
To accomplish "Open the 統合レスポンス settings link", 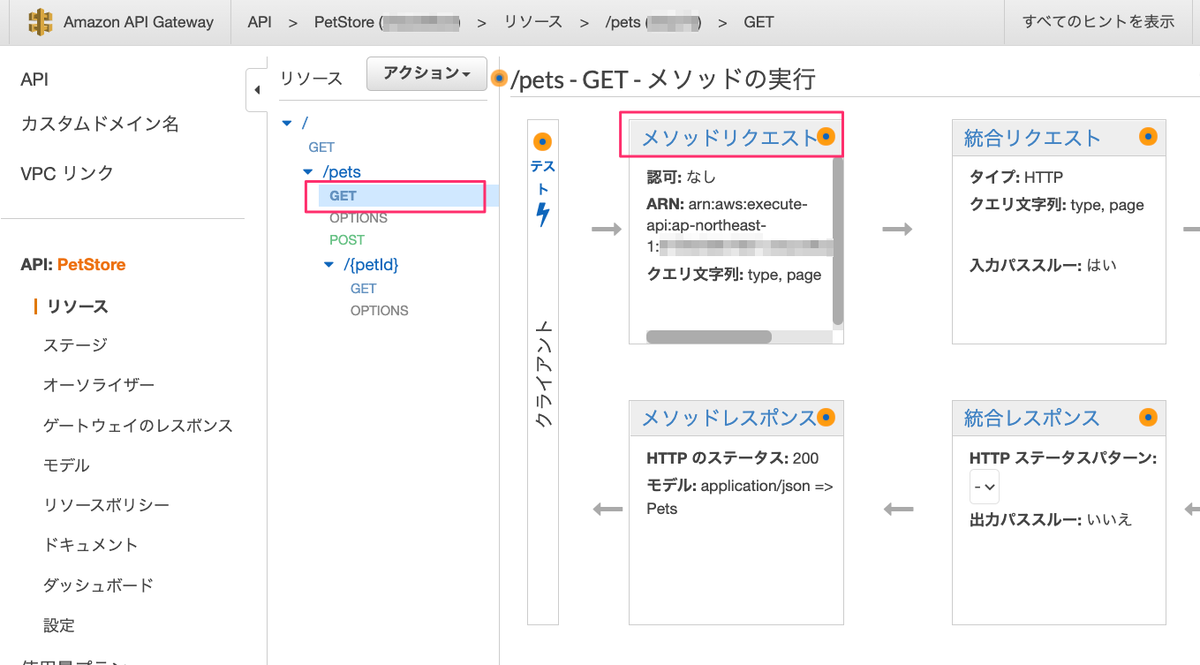I will pos(1032,418).
